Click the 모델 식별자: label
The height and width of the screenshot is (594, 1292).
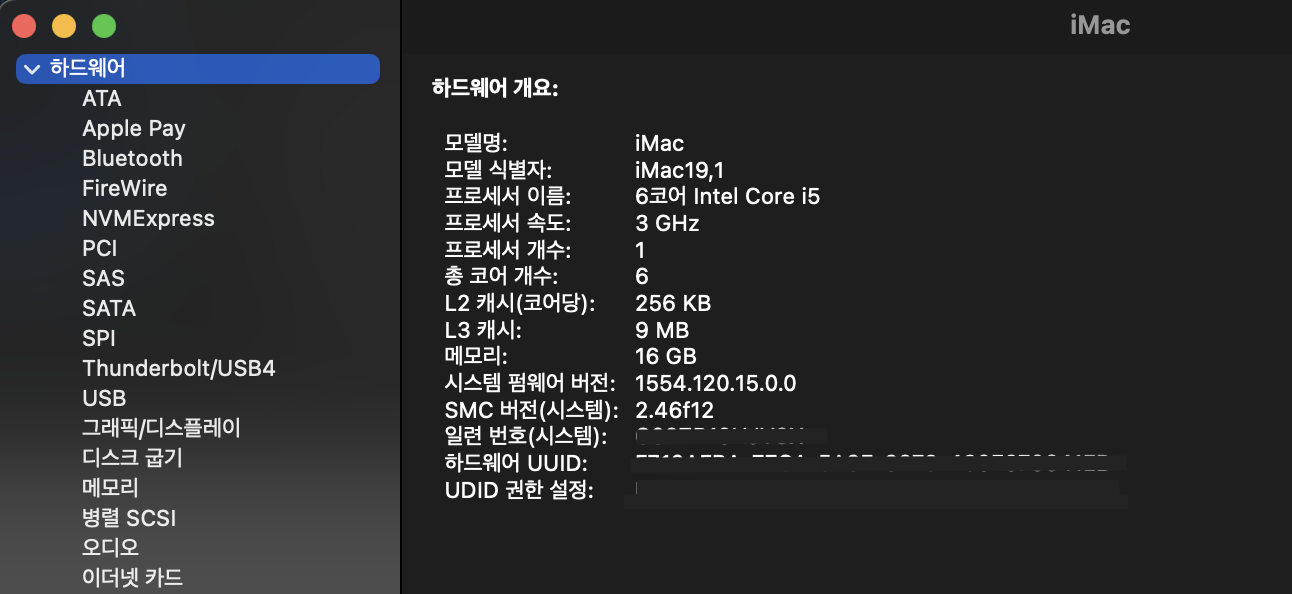[498, 170]
